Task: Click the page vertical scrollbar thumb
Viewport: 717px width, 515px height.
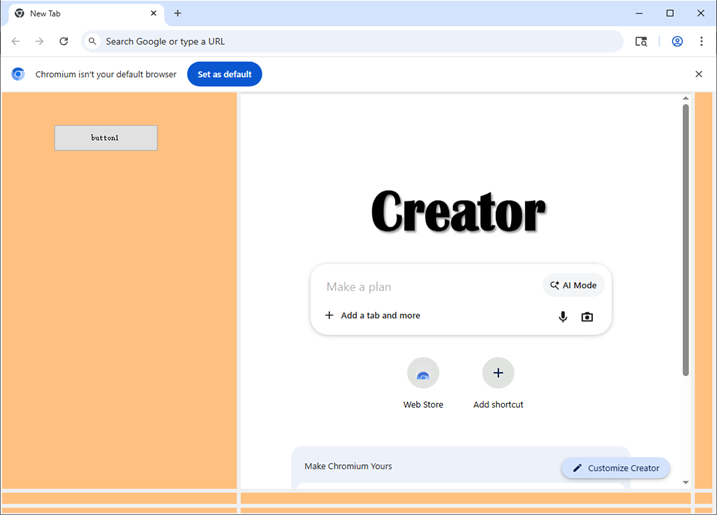Action: pyautogui.click(x=685, y=240)
